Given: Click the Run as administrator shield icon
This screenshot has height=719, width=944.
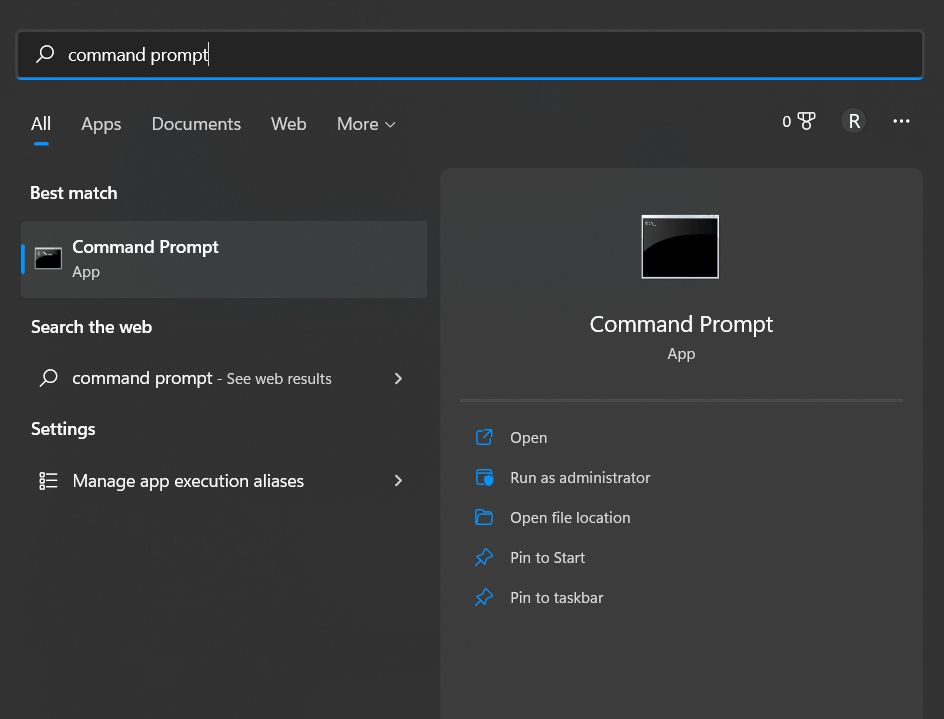Looking at the screenshot, I should (x=485, y=478).
